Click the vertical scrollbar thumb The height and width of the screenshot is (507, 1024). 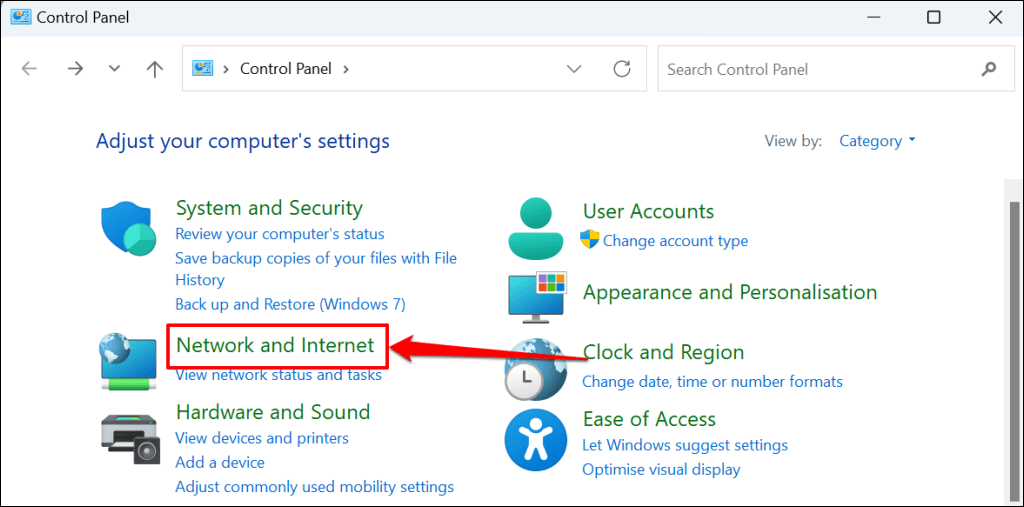click(x=1014, y=350)
